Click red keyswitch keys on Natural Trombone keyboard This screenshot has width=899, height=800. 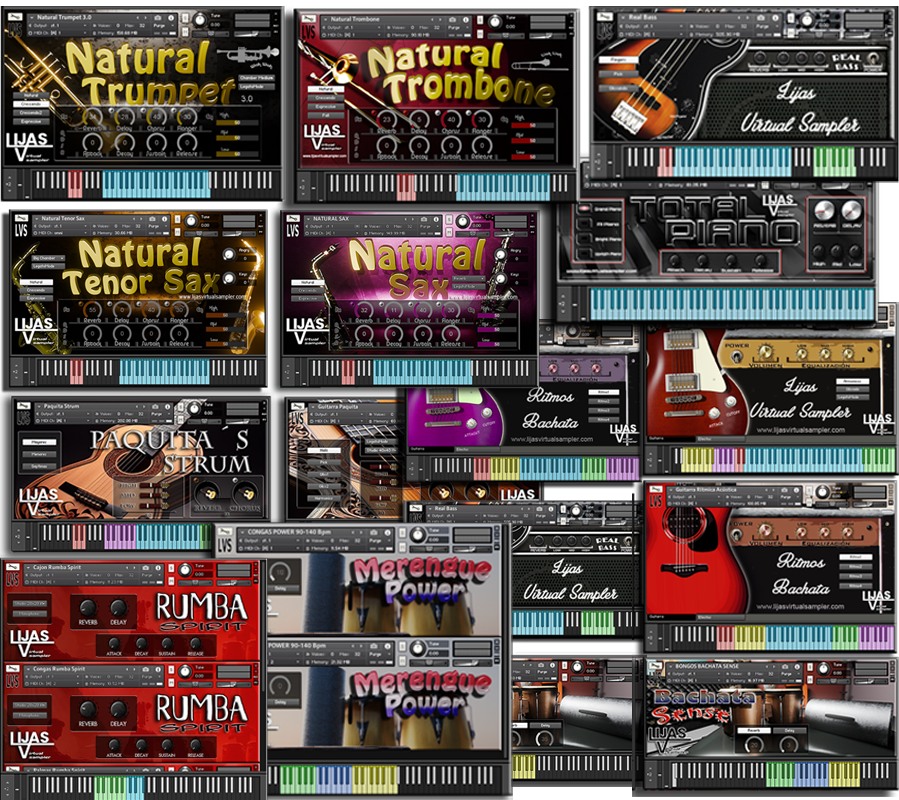point(406,186)
